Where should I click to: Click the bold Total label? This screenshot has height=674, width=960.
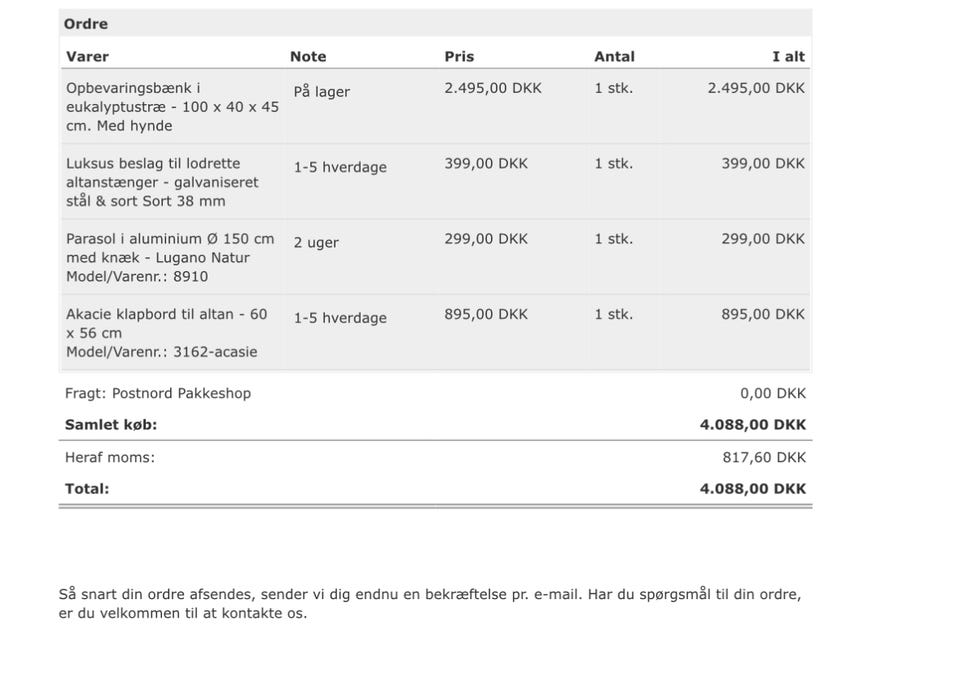[x=87, y=489]
